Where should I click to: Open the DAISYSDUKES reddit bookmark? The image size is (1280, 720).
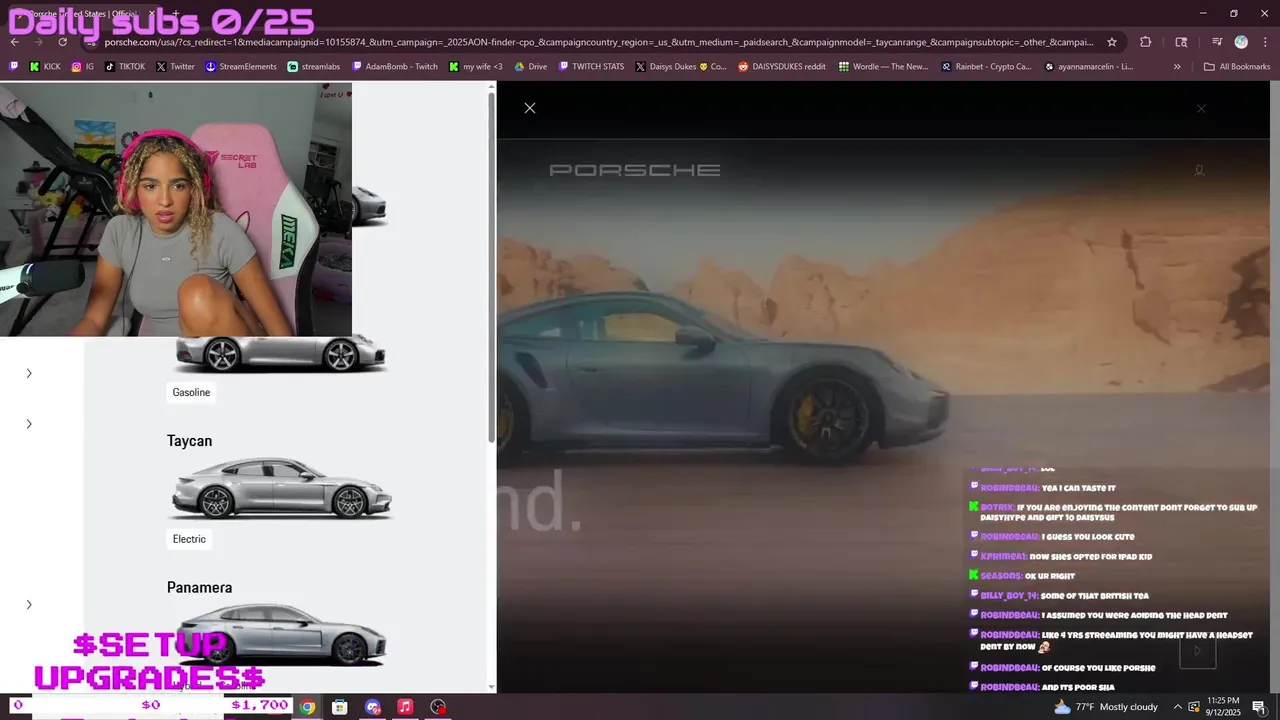pyautogui.click(x=782, y=67)
